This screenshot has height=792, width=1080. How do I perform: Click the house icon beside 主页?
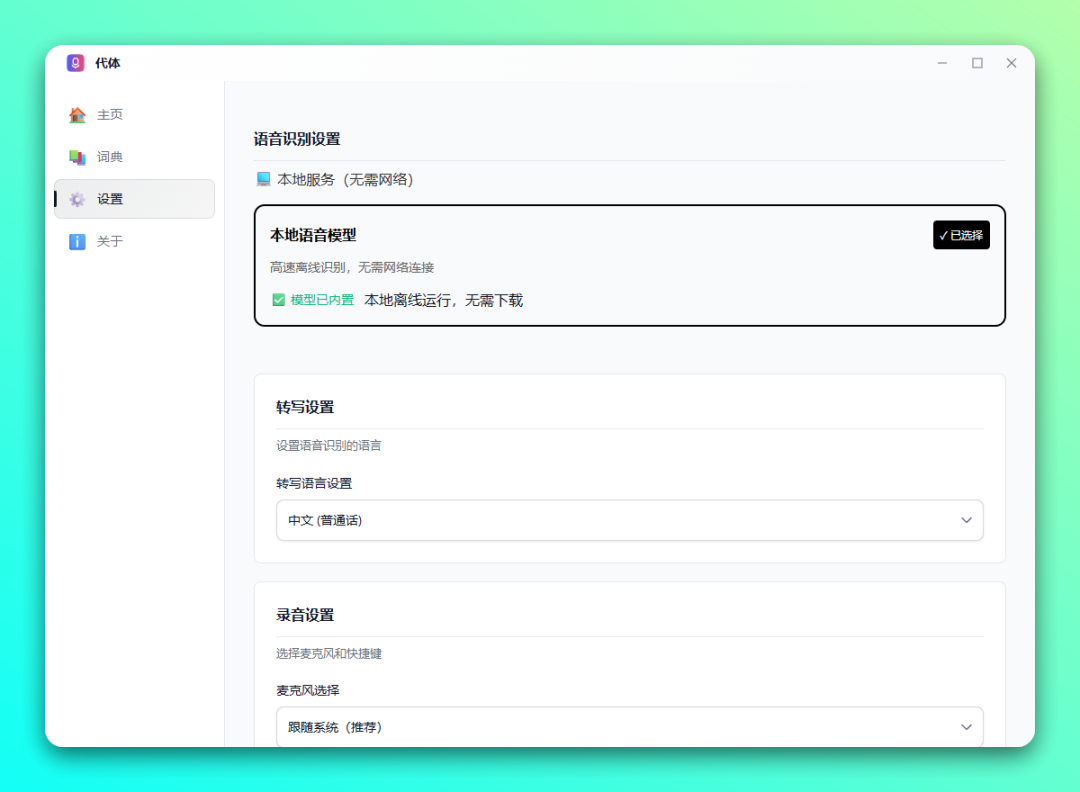(x=77, y=115)
